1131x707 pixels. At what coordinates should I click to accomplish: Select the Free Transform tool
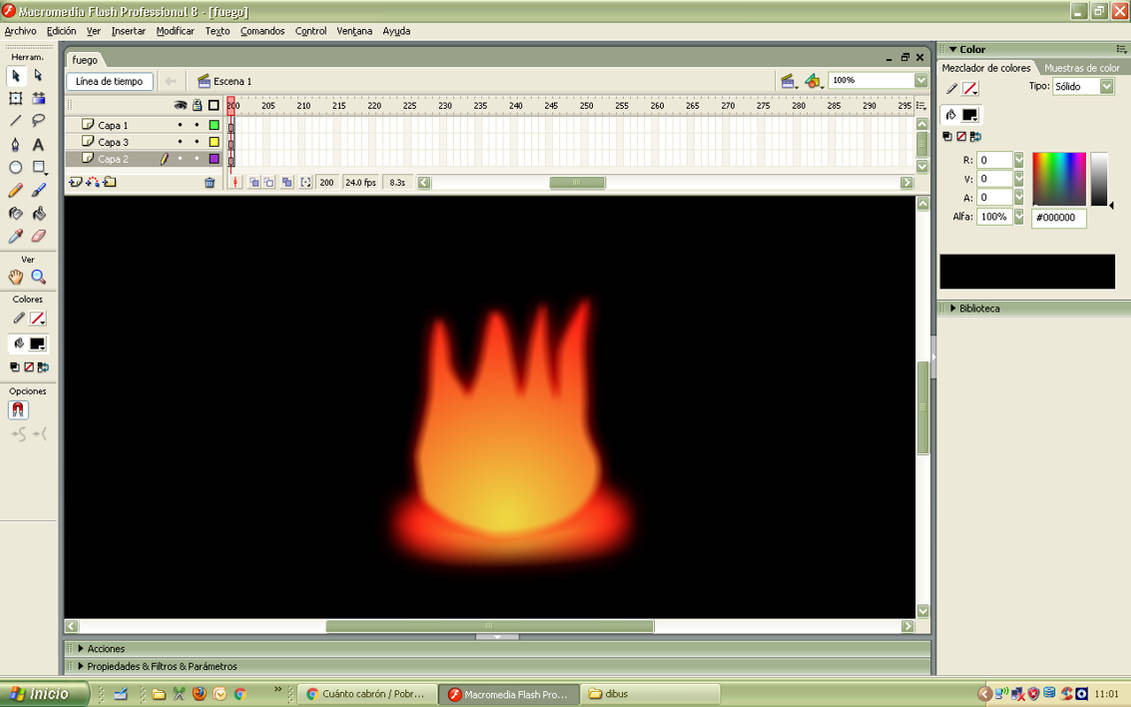click(x=15, y=98)
